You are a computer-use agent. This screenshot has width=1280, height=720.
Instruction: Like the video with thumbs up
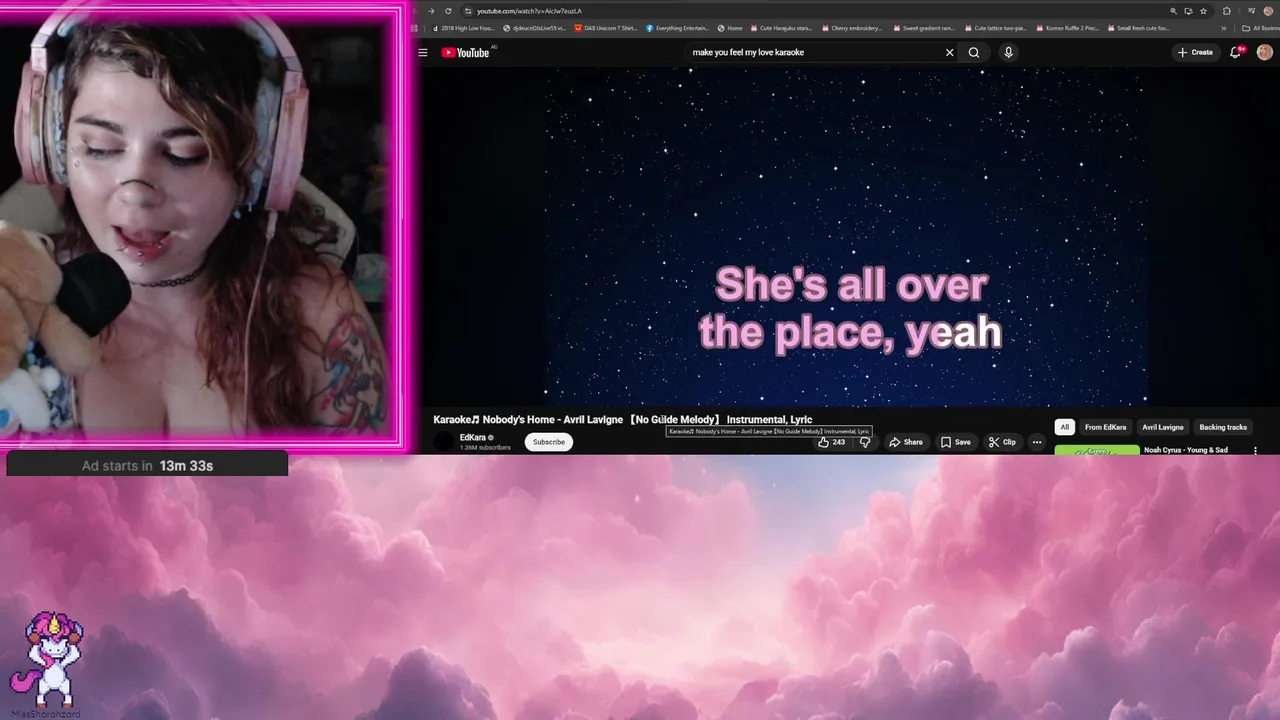(x=831, y=442)
